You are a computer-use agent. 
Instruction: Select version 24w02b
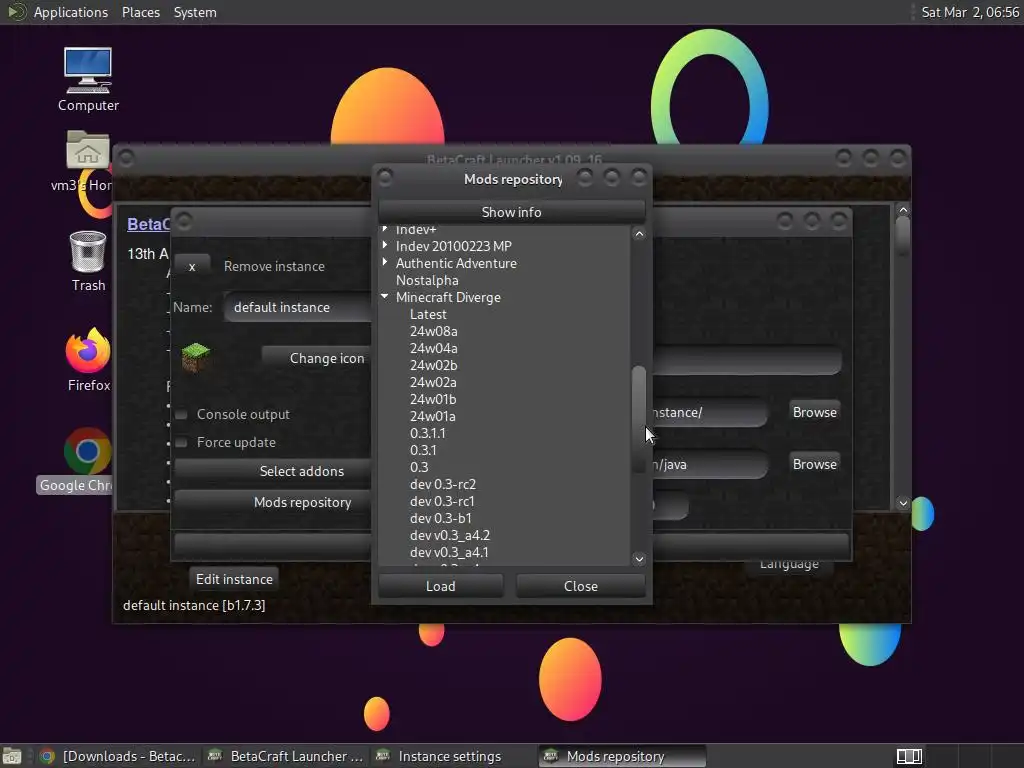click(434, 365)
